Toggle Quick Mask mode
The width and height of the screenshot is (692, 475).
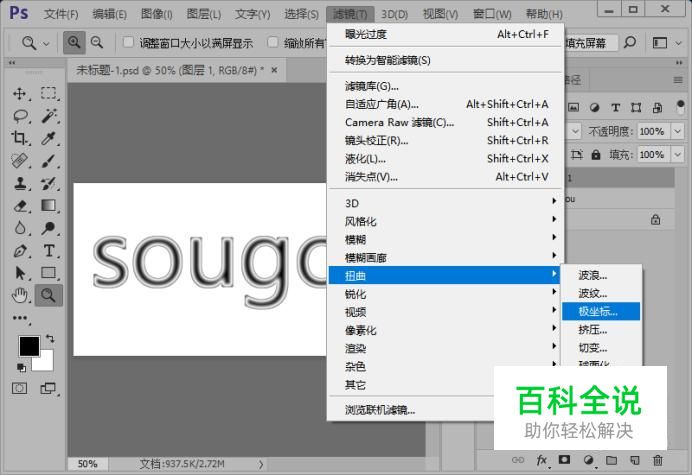coord(19,388)
